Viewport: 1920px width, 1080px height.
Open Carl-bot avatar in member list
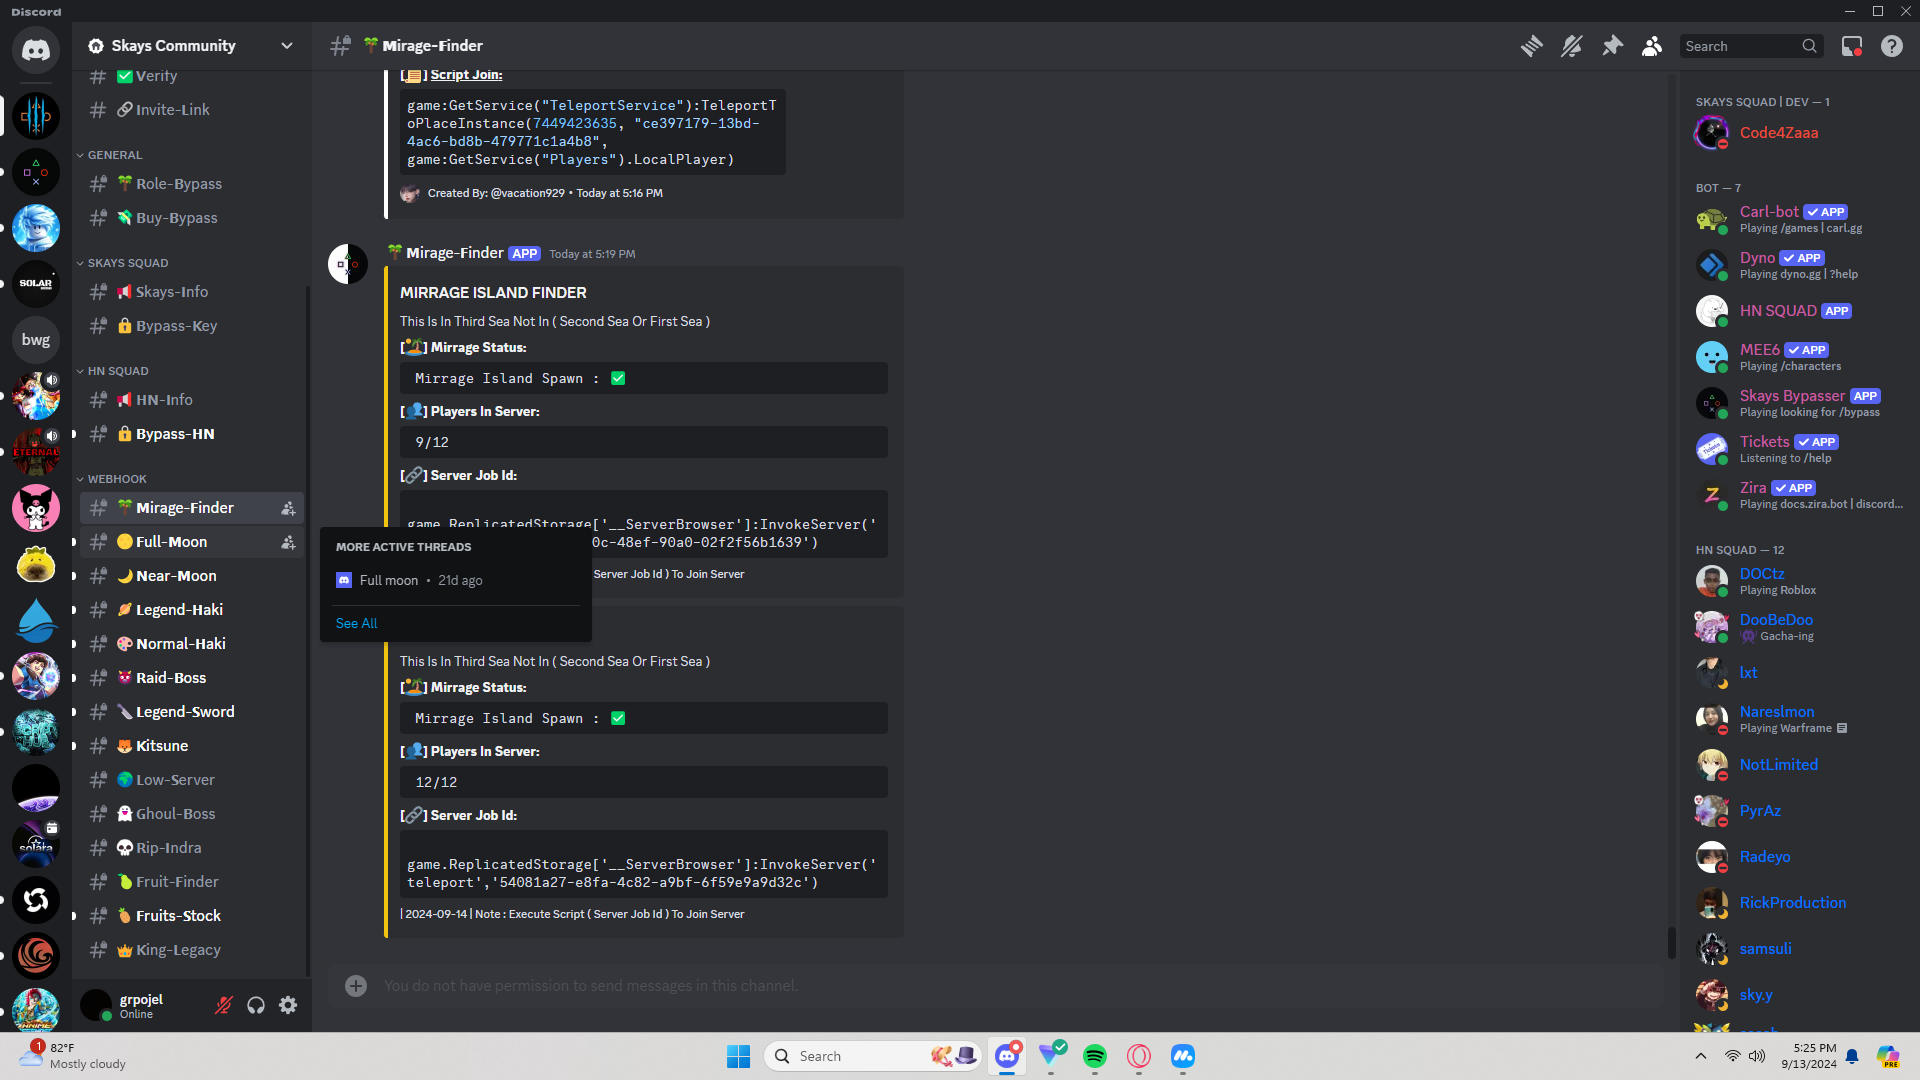[1712, 219]
